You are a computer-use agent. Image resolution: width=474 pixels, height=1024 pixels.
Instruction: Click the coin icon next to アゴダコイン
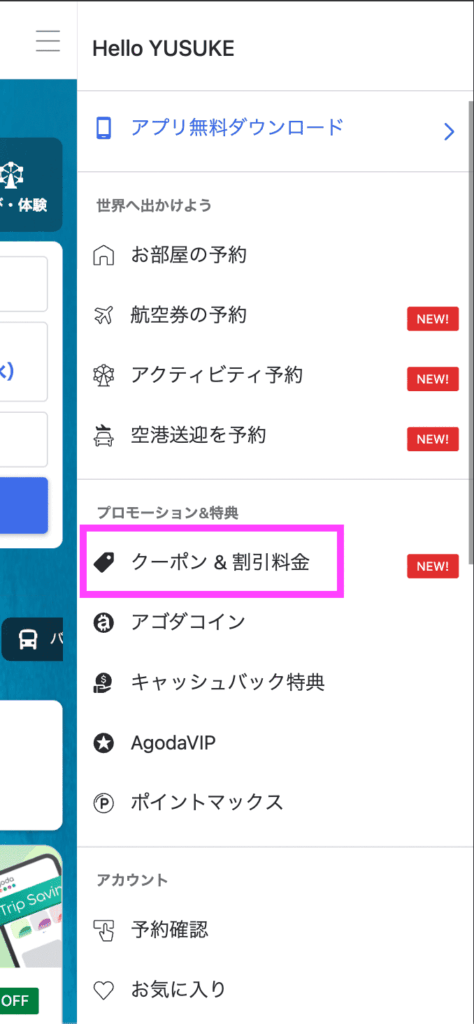point(104,623)
